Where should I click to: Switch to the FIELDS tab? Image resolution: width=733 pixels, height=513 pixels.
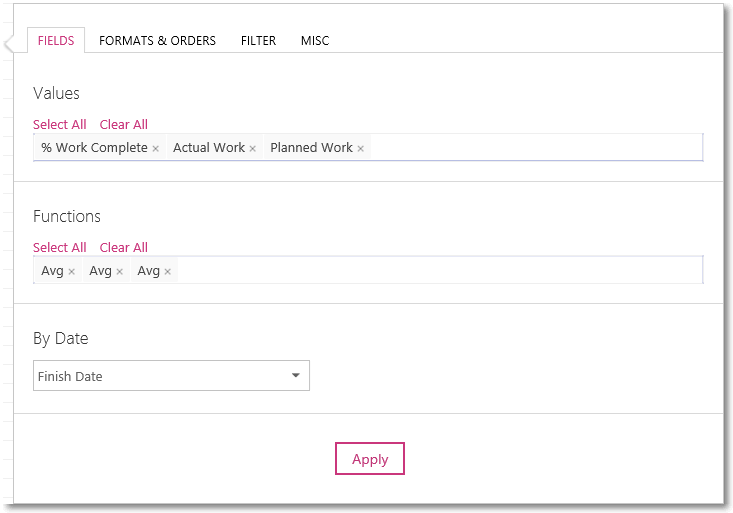click(56, 41)
